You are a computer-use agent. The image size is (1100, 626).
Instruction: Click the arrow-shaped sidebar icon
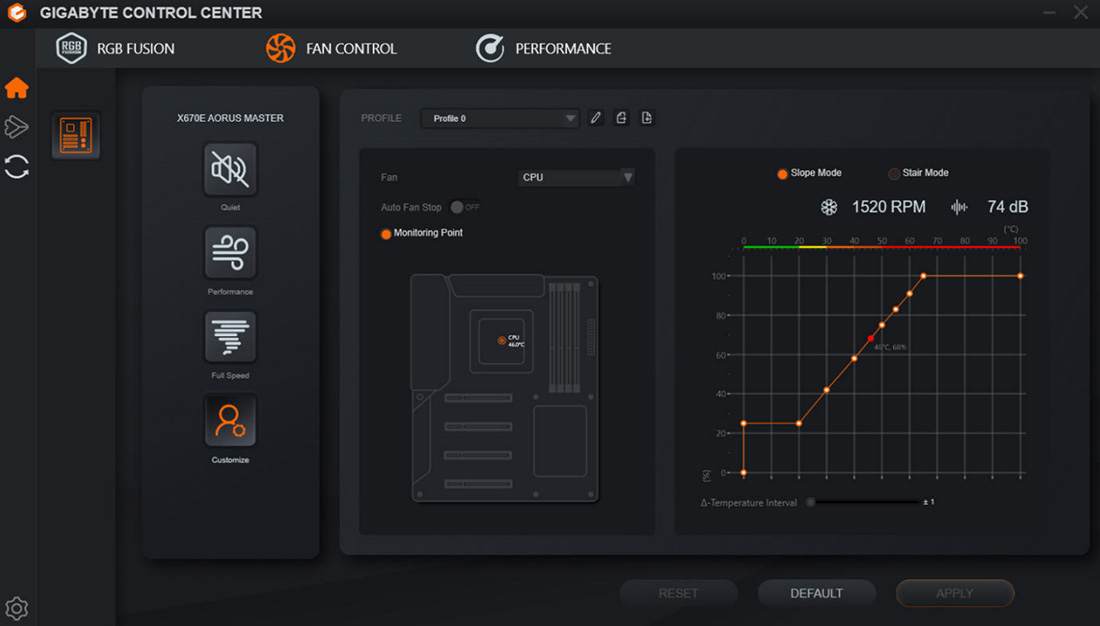[16, 127]
